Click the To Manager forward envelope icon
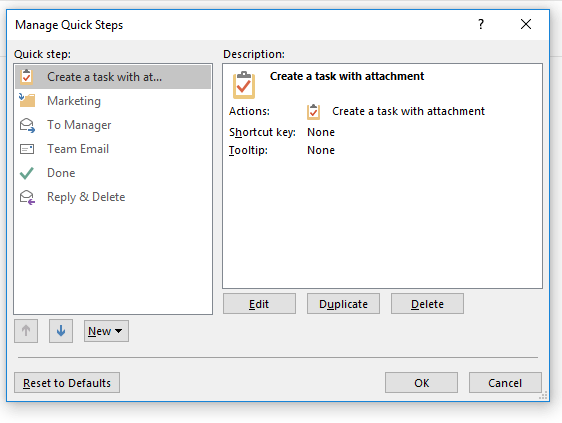The image size is (562, 423). tap(27, 125)
